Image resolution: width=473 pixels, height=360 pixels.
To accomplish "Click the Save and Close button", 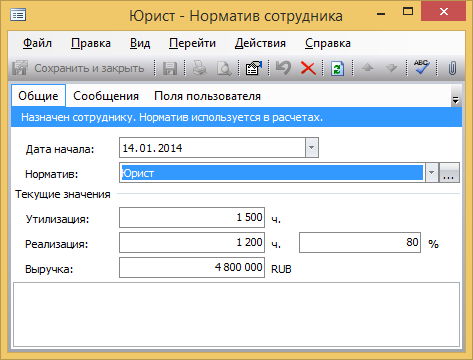I will tap(79, 68).
